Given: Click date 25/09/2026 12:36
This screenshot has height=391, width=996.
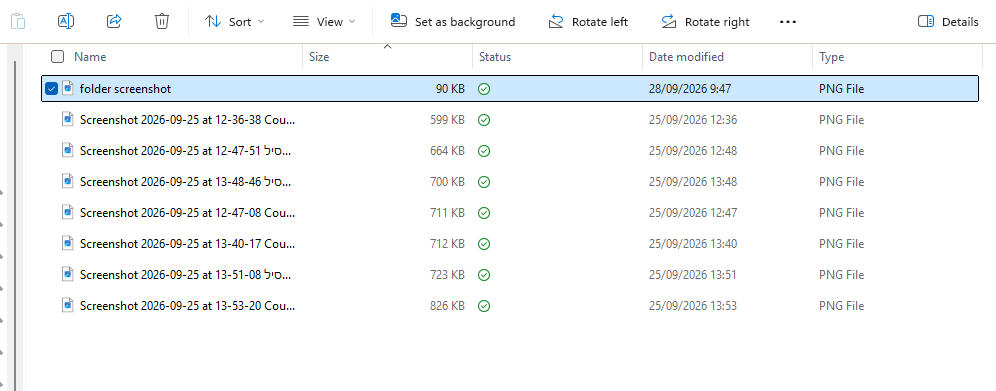Looking at the screenshot, I should (693, 120).
